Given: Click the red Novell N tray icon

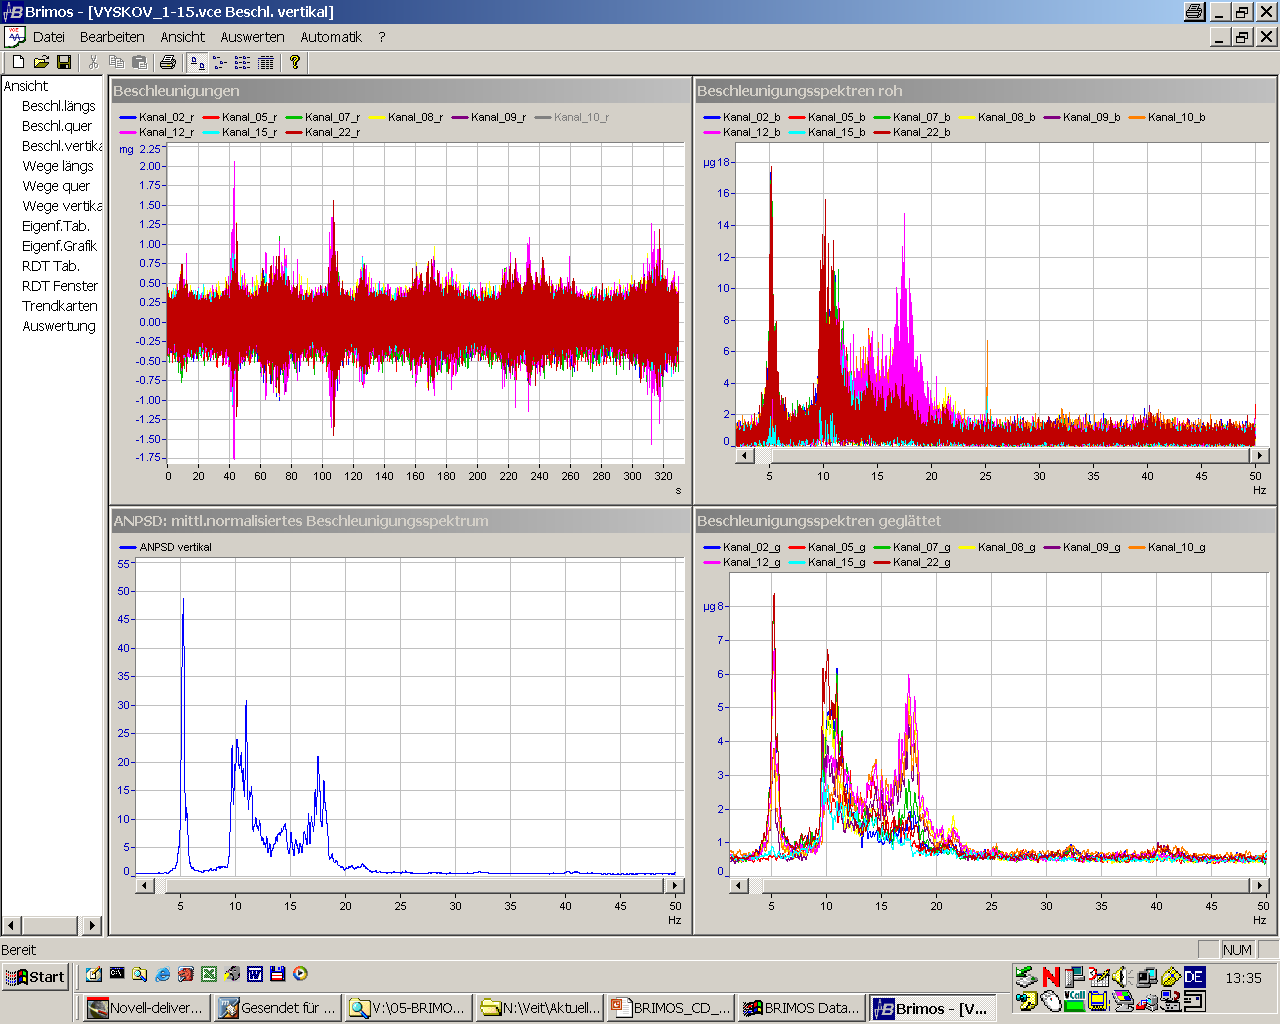Looking at the screenshot, I should [1051, 977].
